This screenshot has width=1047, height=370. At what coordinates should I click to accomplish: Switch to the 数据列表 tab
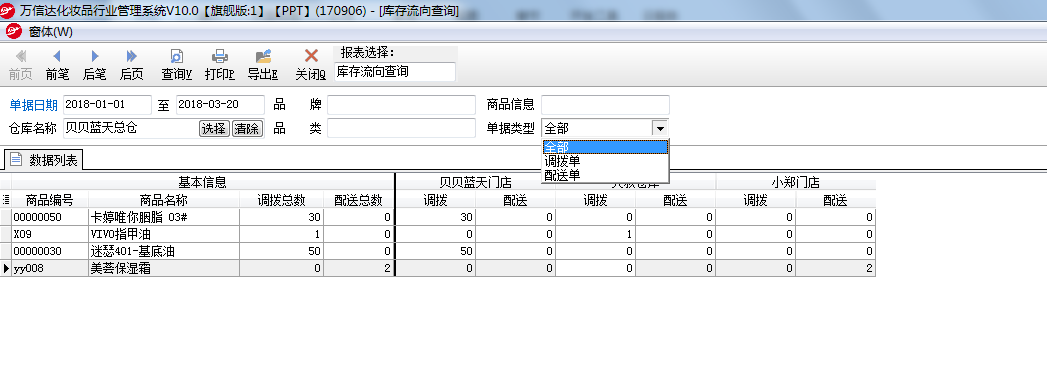click(44, 160)
